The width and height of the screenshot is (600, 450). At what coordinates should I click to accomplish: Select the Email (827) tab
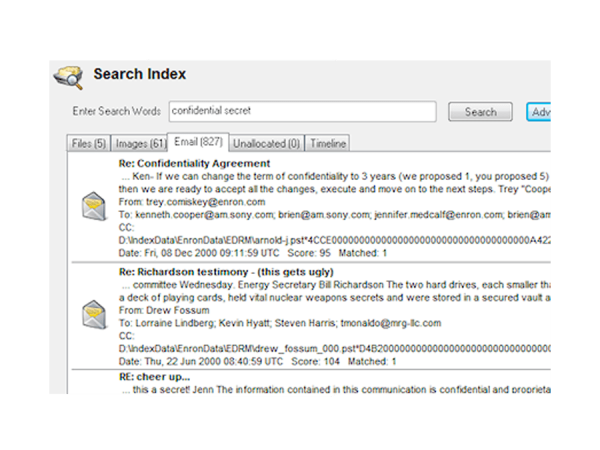(x=198, y=143)
